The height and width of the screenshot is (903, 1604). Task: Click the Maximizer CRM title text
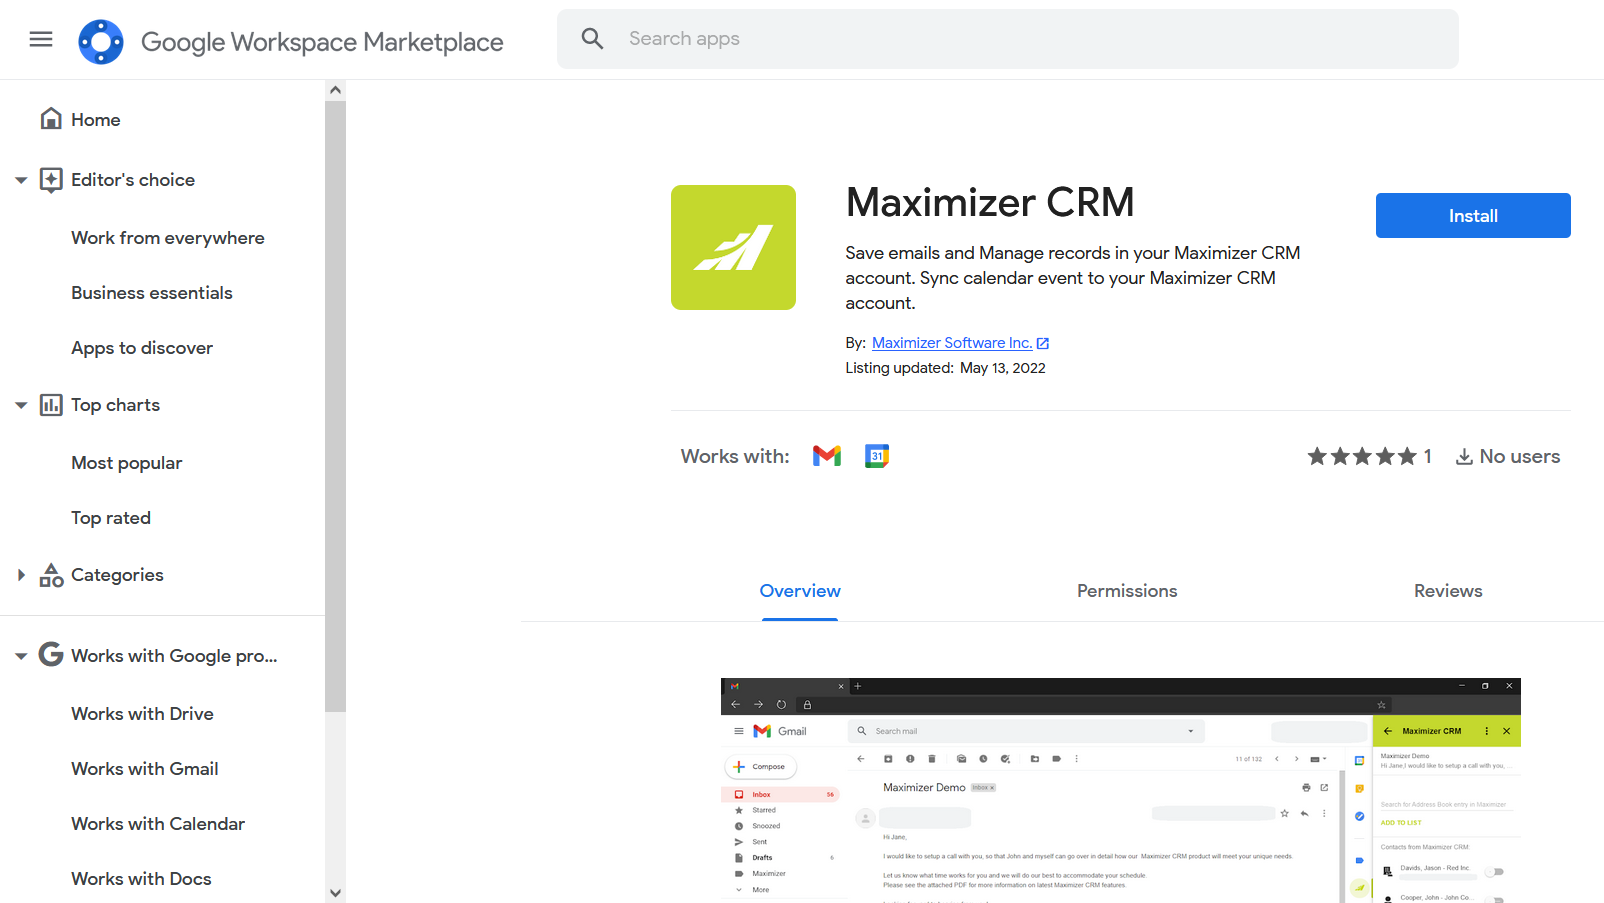(x=990, y=202)
